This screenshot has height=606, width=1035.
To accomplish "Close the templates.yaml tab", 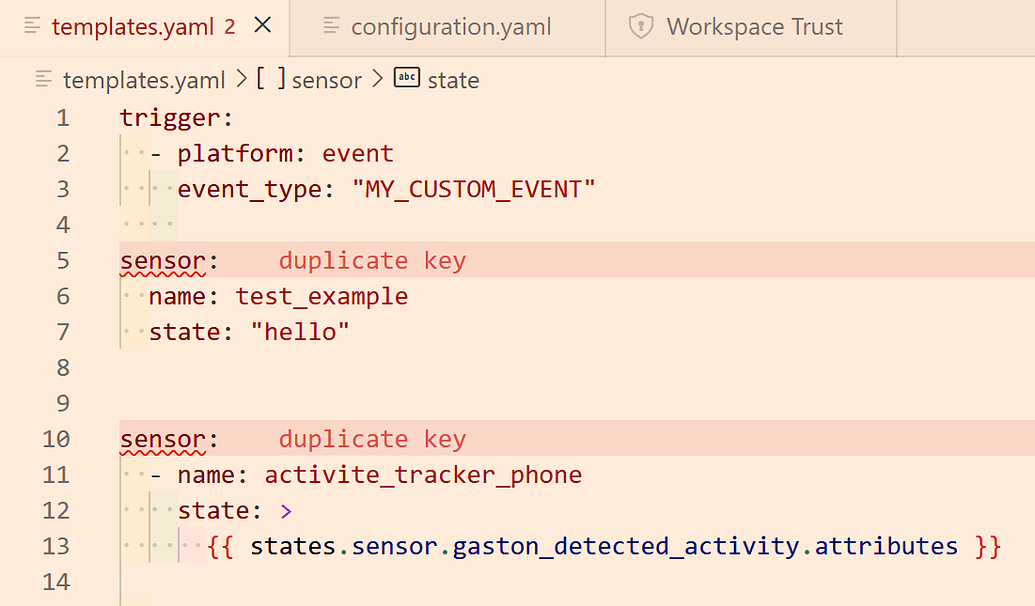I will point(262,26).
